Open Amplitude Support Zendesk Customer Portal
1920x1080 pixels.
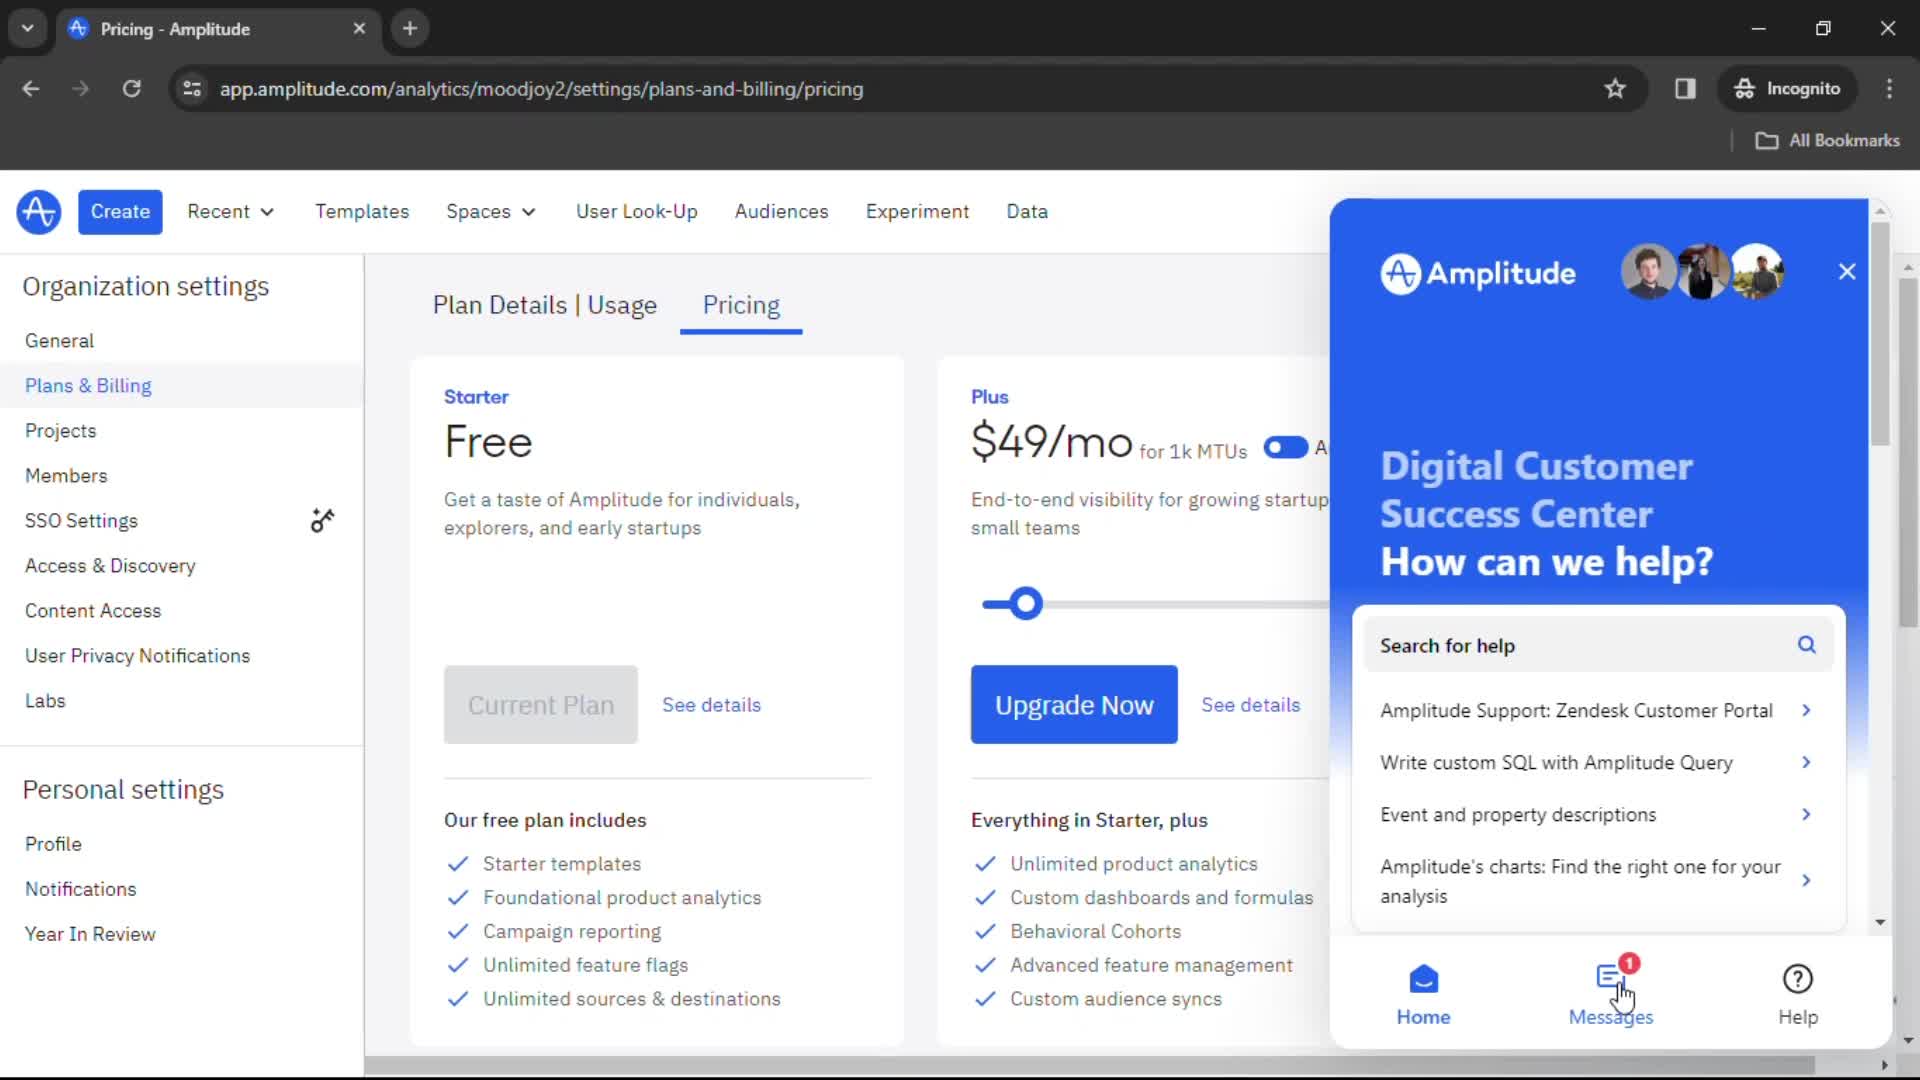[x=1576, y=709]
